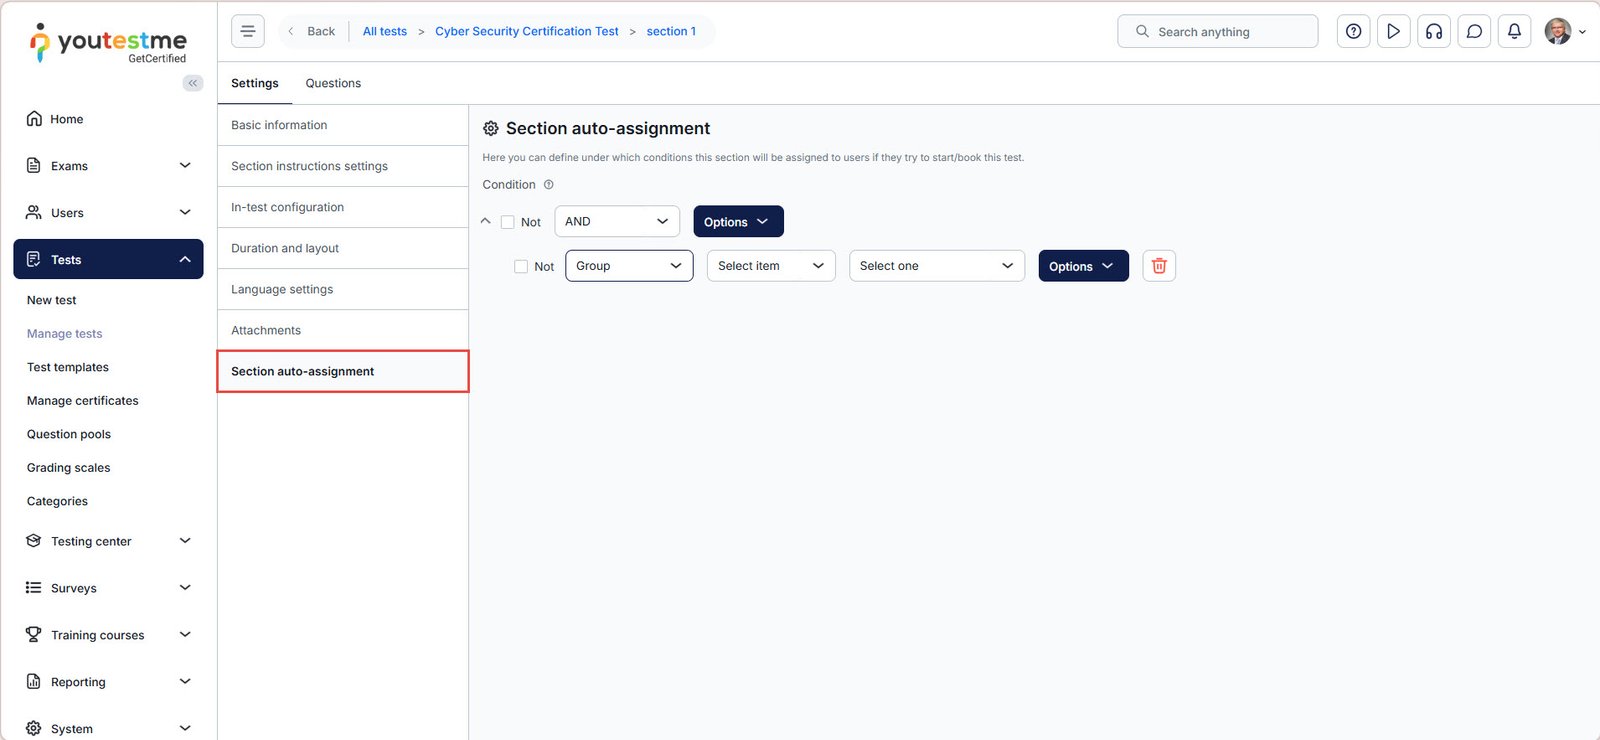Click the hamburger menu icon

click(x=248, y=31)
